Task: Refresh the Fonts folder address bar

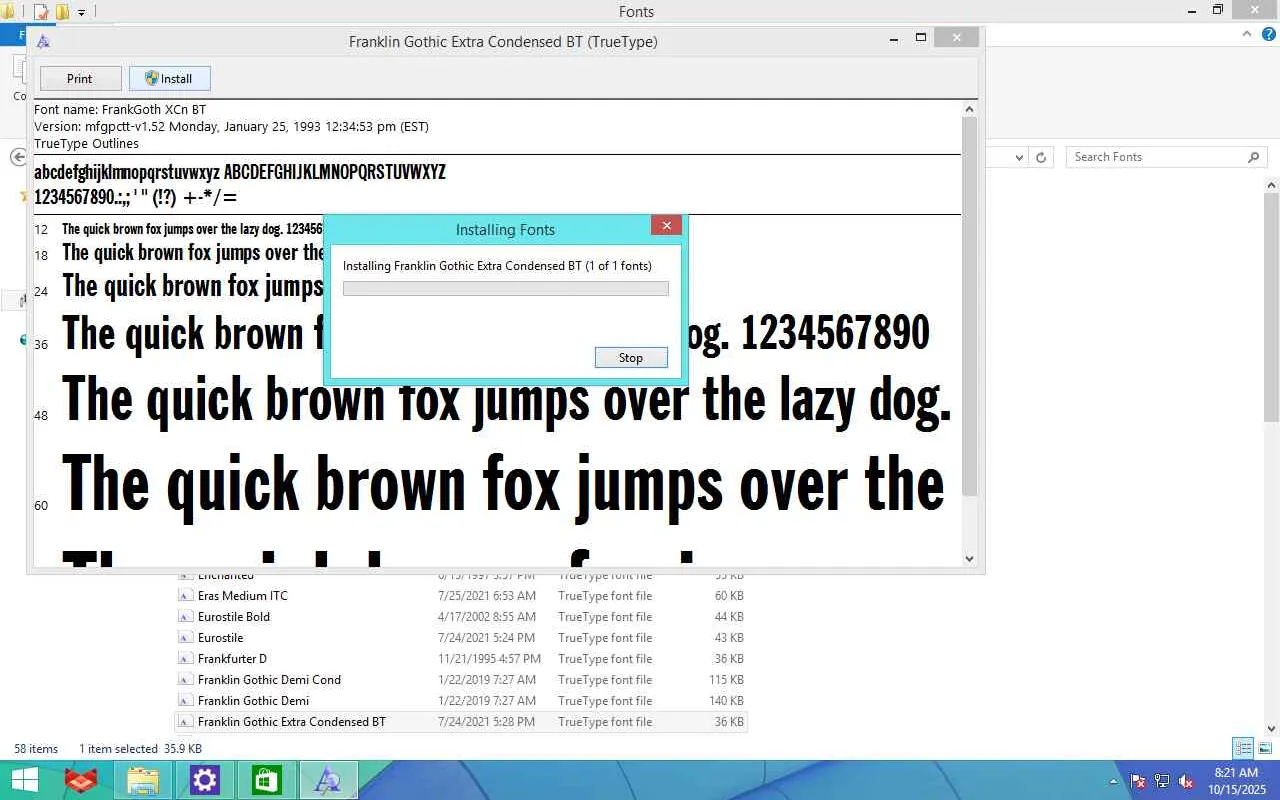Action: click(x=1041, y=157)
